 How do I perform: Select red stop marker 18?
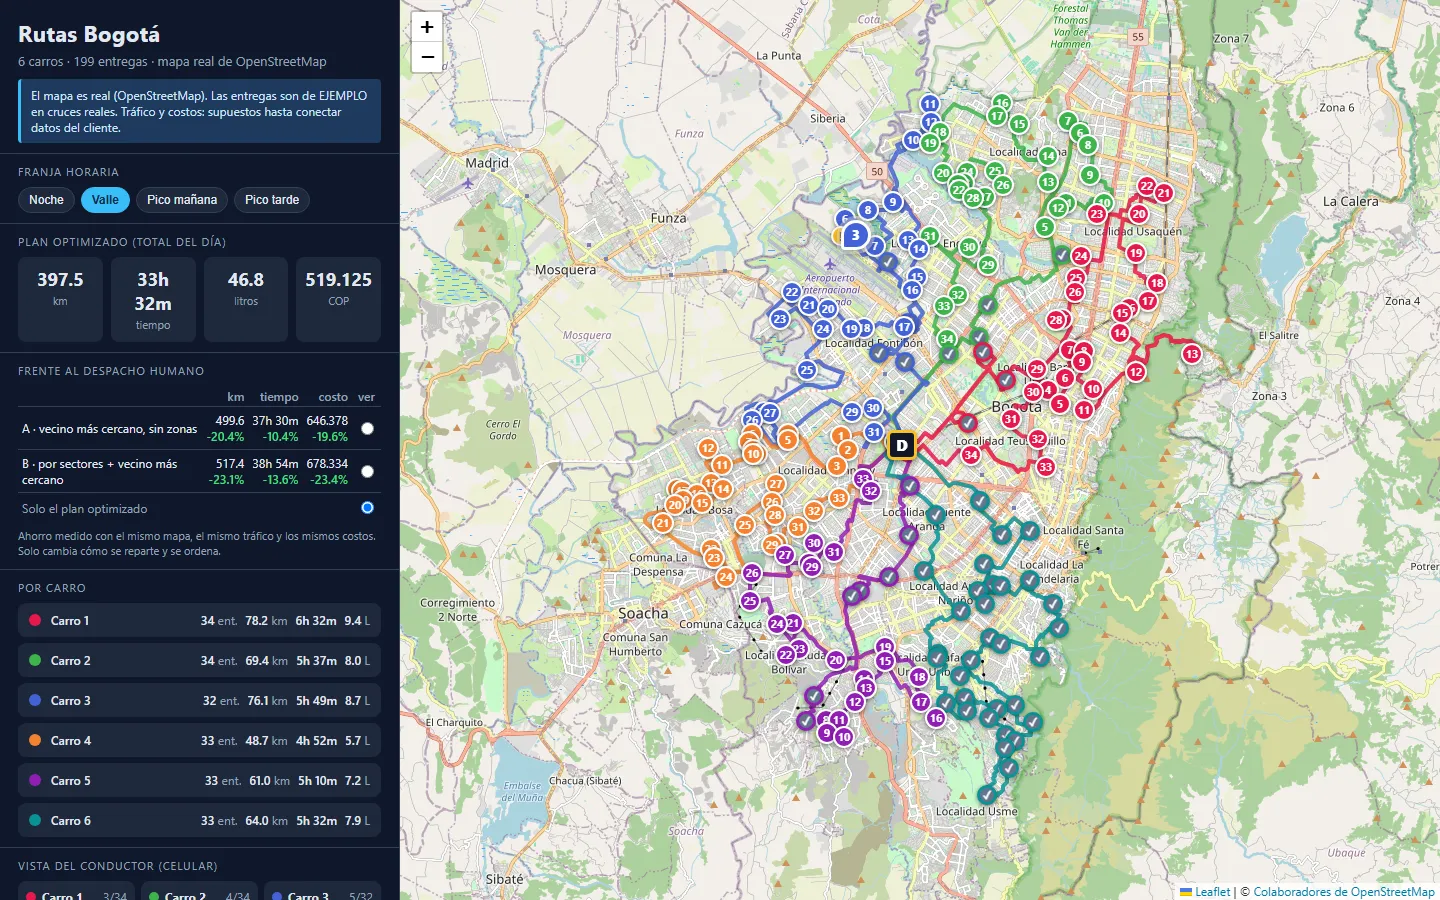pyautogui.click(x=1157, y=283)
